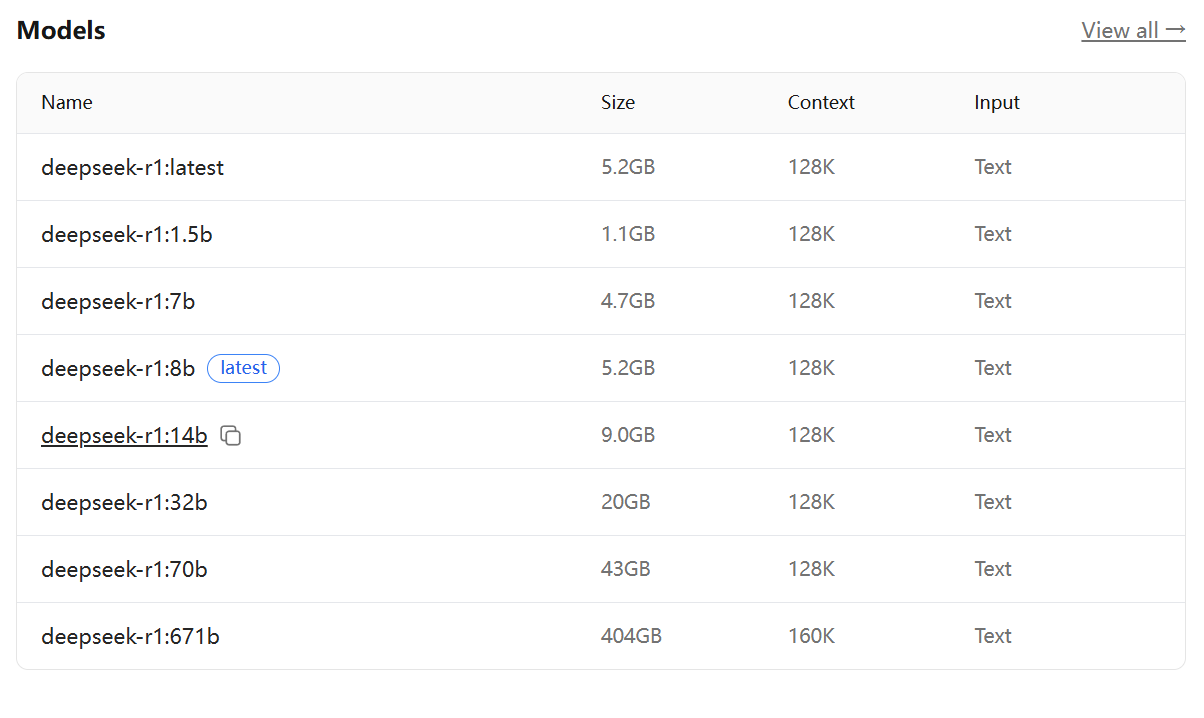Open the deepseek-r1:1.5b model
1204x718 pixels.
tap(127, 235)
